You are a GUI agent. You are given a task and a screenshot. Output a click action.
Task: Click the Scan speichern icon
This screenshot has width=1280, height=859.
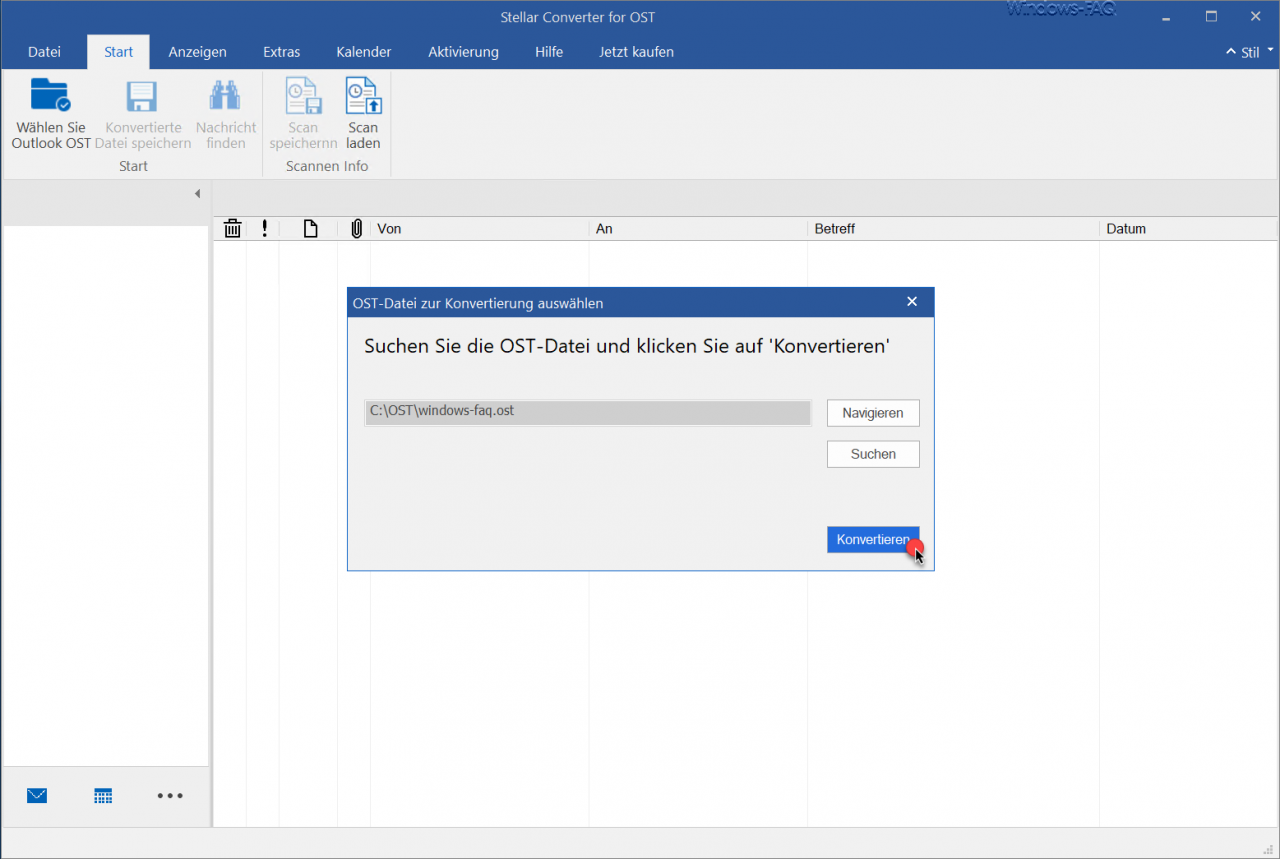[x=303, y=96]
